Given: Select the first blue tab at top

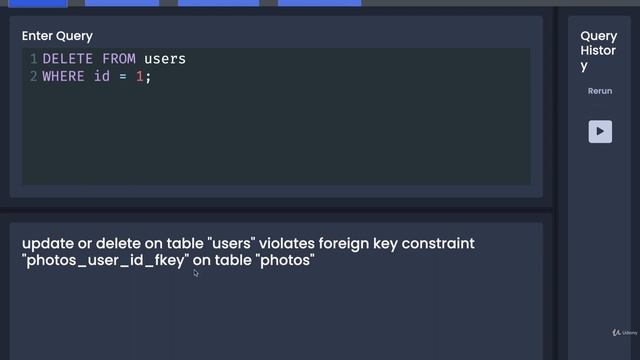Looking at the screenshot, I should (38, 3).
